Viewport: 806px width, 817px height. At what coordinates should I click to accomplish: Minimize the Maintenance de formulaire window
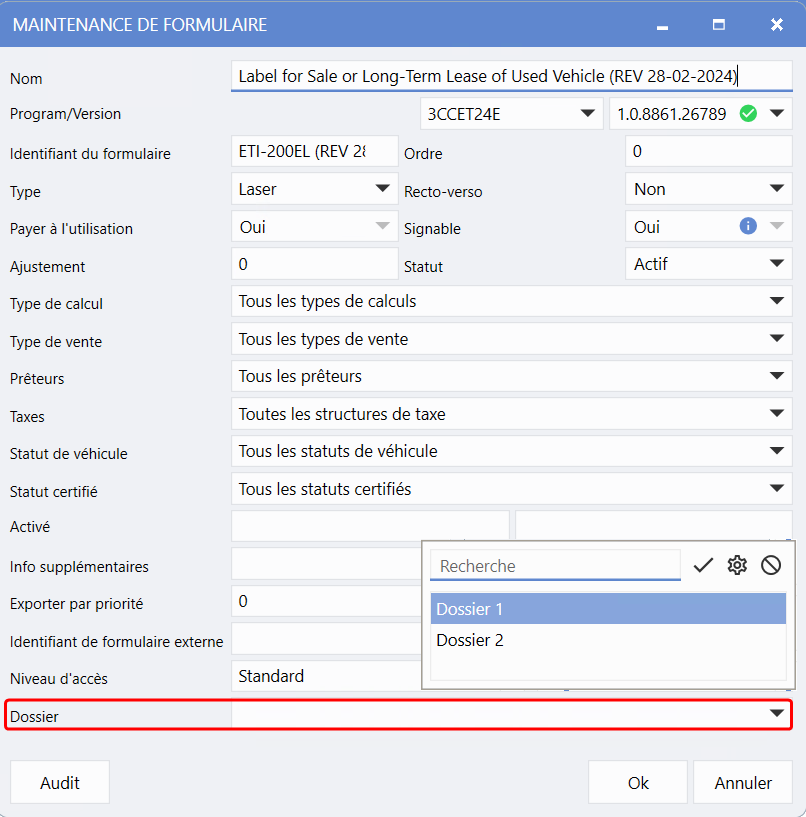tap(662, 25)
